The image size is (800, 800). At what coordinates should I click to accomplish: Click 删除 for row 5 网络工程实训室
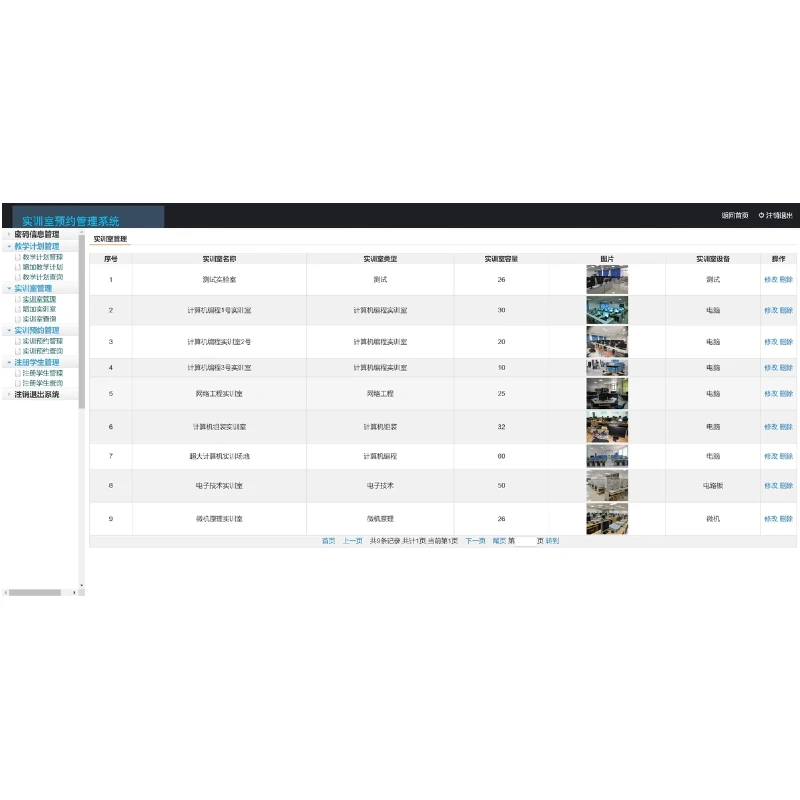[786, 394]
